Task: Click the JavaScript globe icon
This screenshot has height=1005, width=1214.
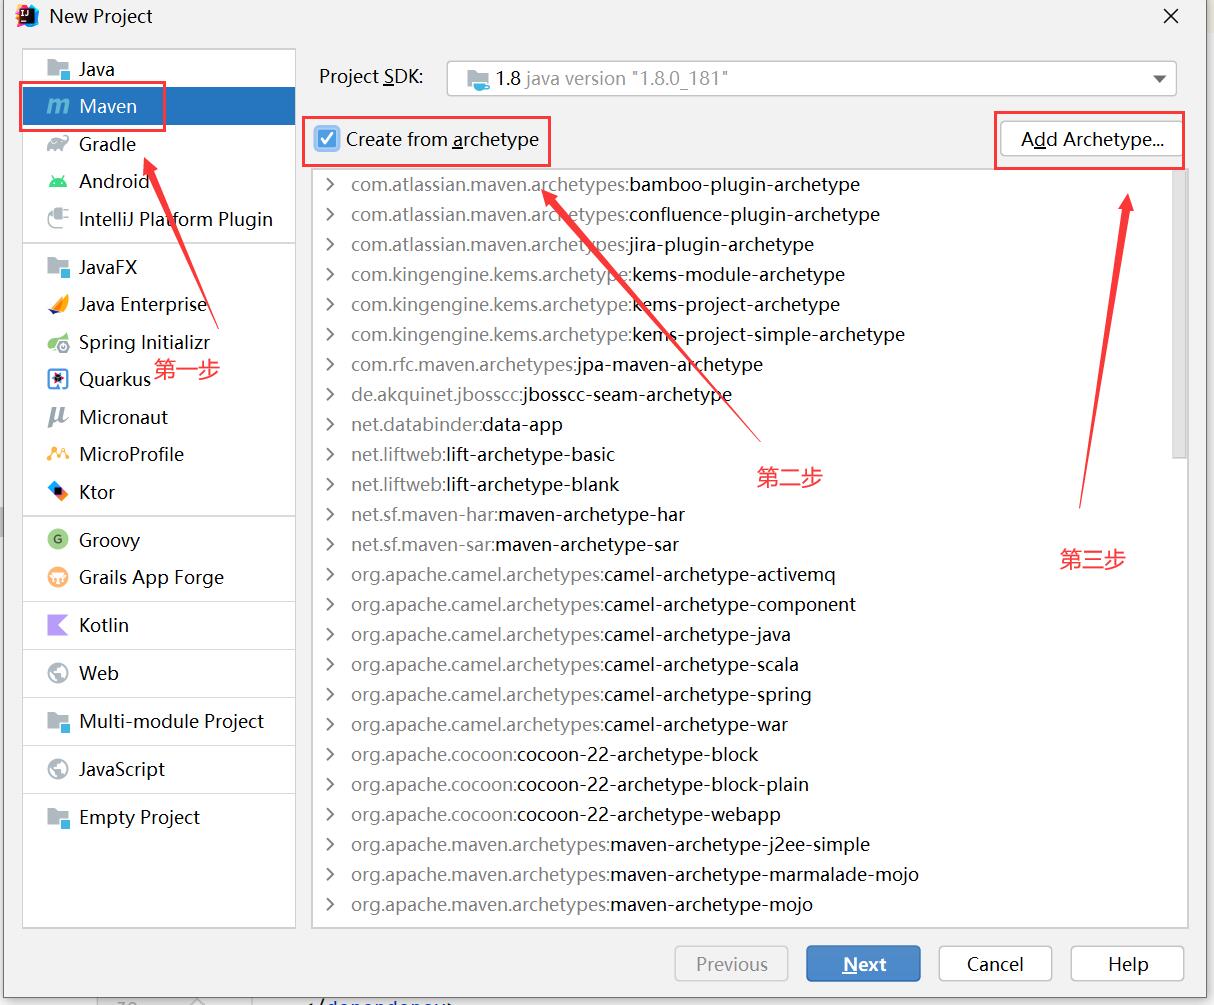Action: pyautogui.click(x=58, y=769)
